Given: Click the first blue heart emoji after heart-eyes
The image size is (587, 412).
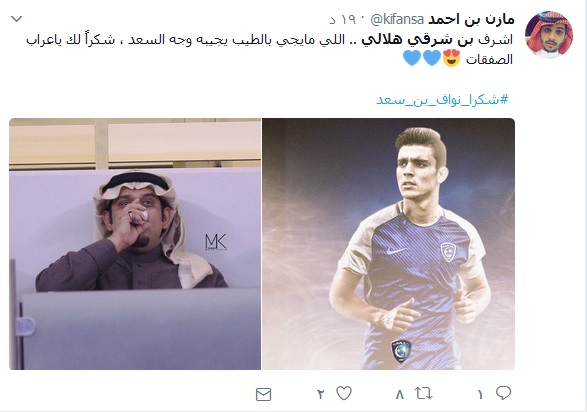Looking at the screenshot, I should (432, 58).
